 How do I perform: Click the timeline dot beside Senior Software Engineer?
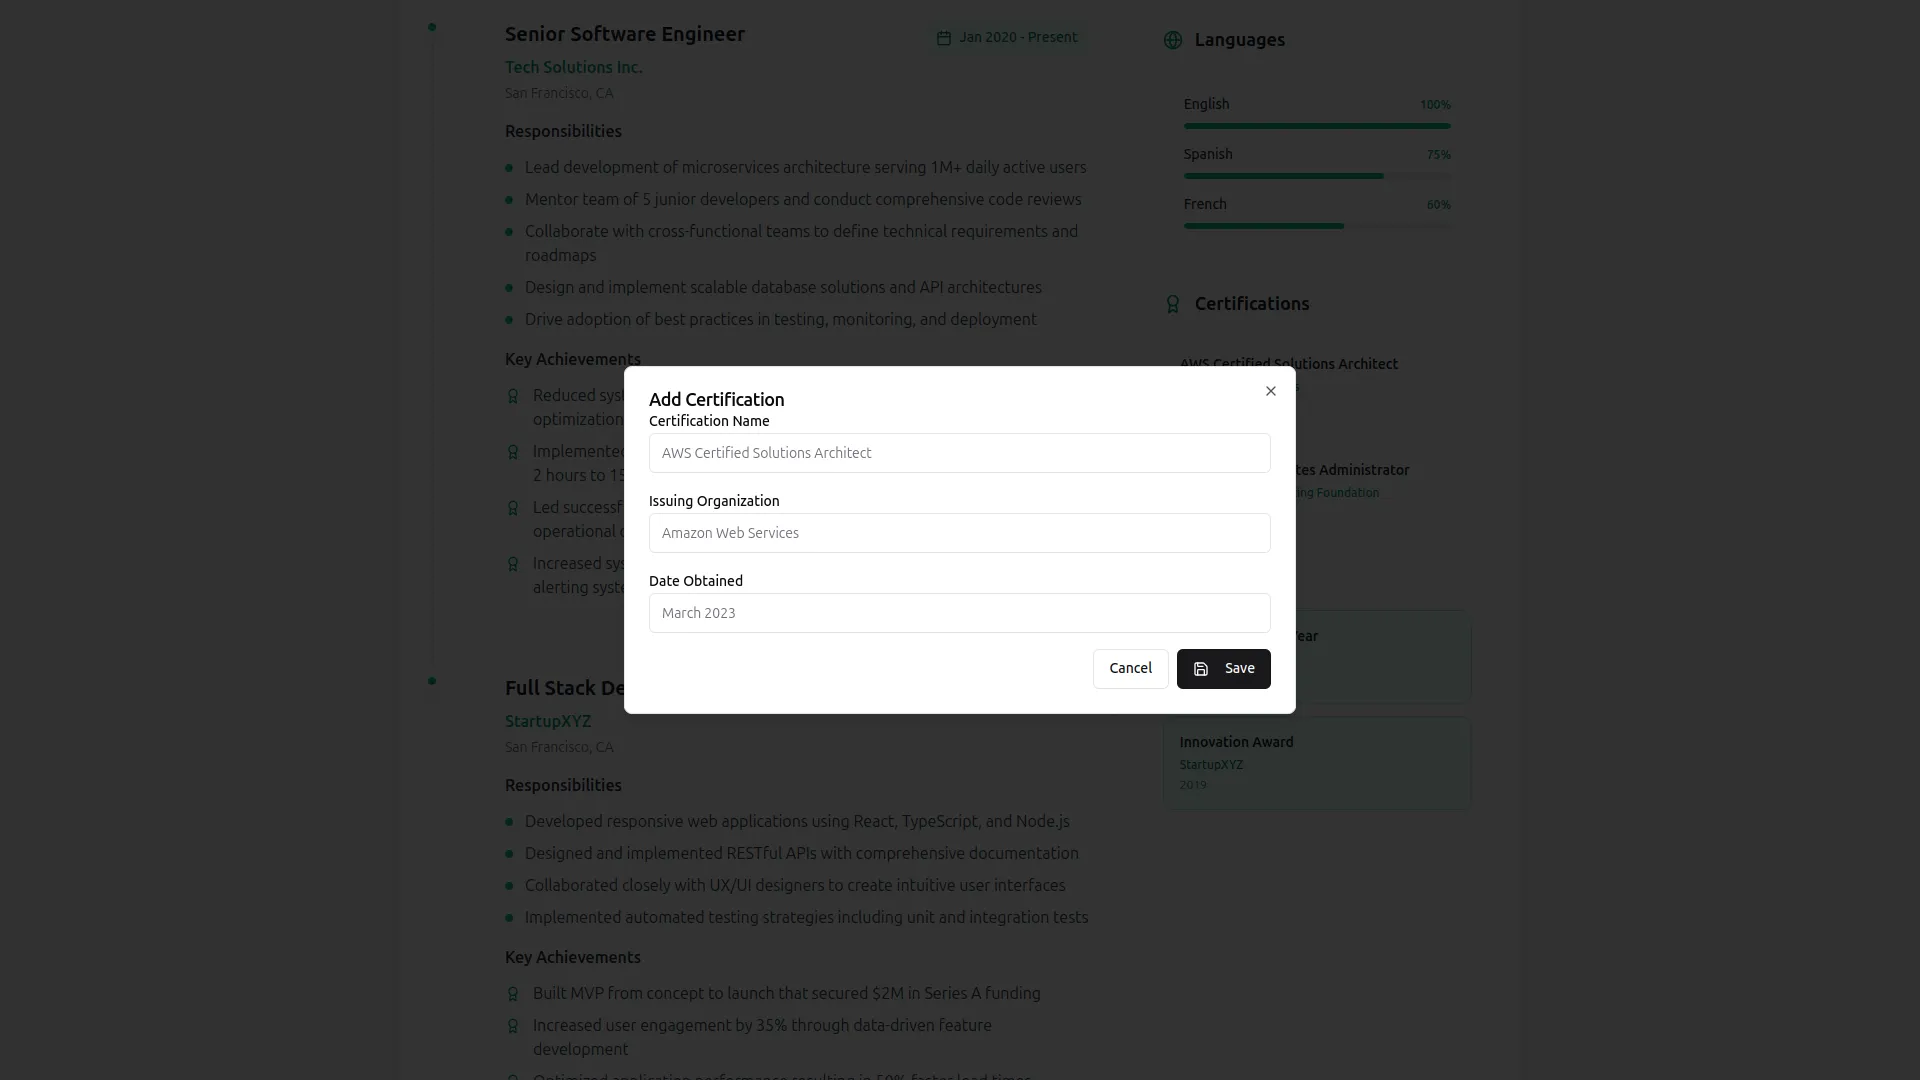[x=432, y=27]
